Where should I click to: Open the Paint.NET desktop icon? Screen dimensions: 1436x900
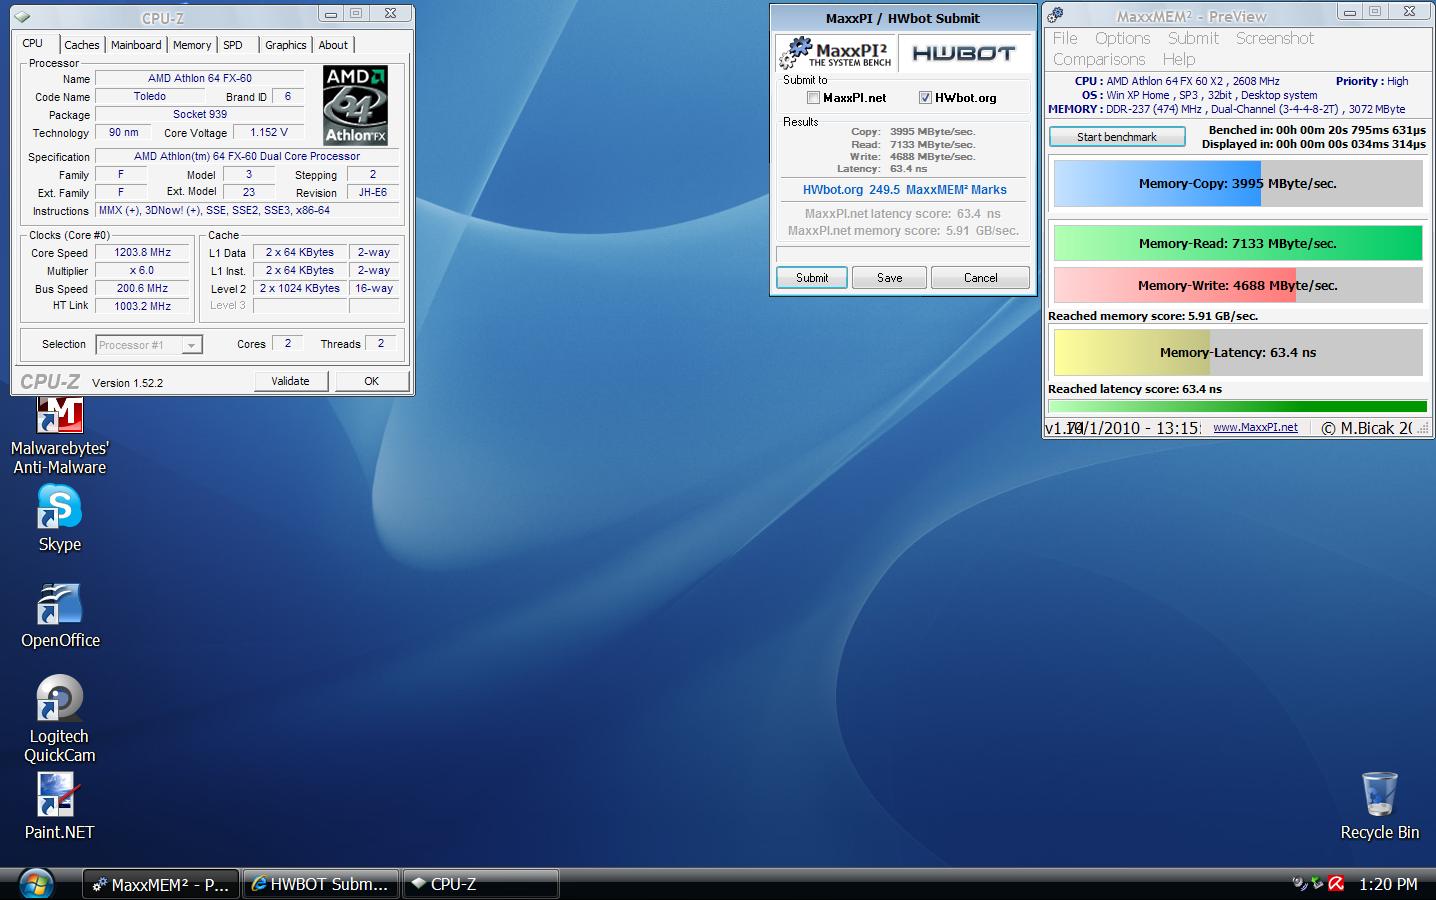click(x=59, y=806)
